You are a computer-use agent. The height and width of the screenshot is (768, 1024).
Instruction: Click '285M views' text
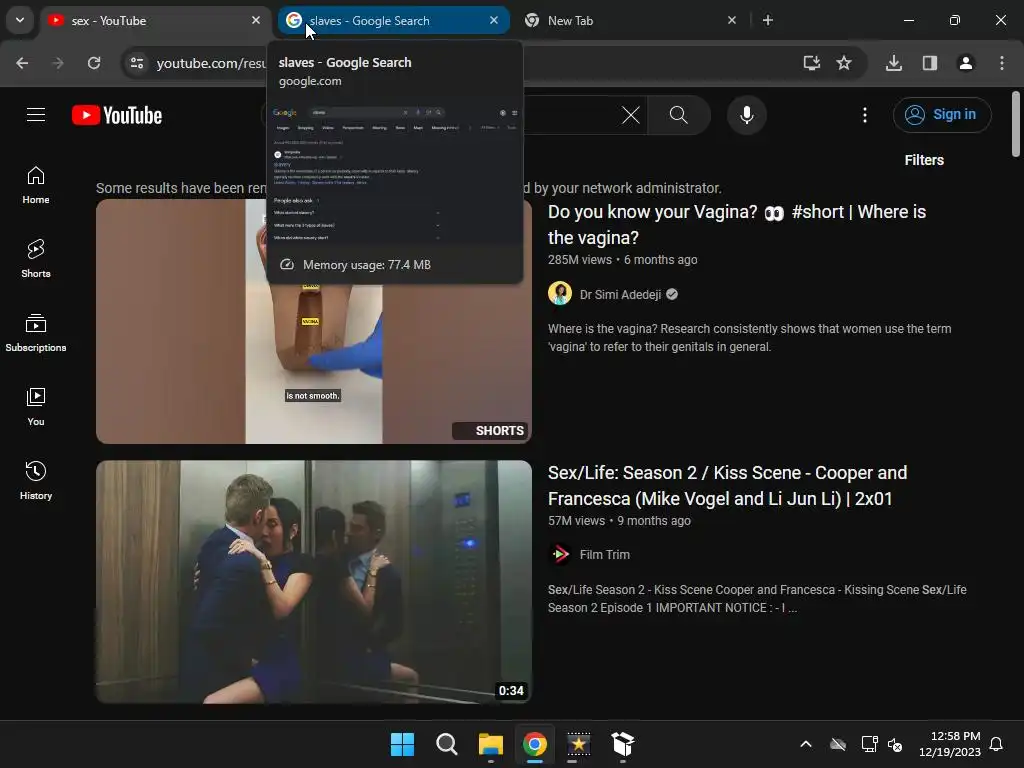click(x=579, y=259)
